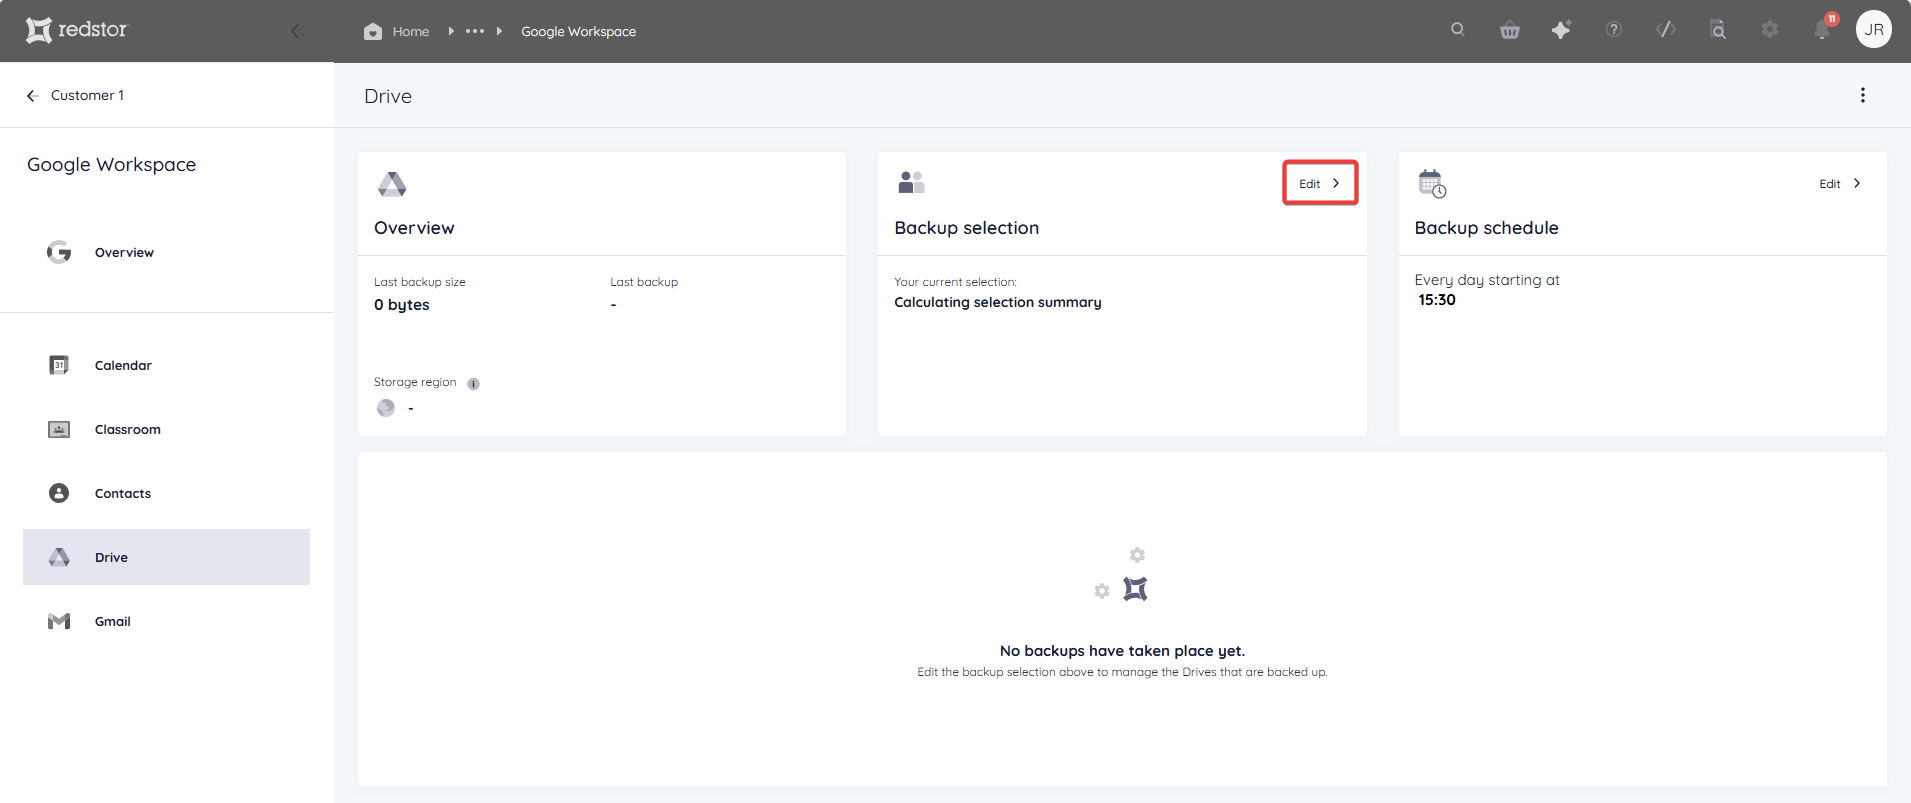Viewport: 1911px width, 803px height.
Task: Open the Drive page kebab menu
Action: pyautogui.click(x=1862, y=95)
